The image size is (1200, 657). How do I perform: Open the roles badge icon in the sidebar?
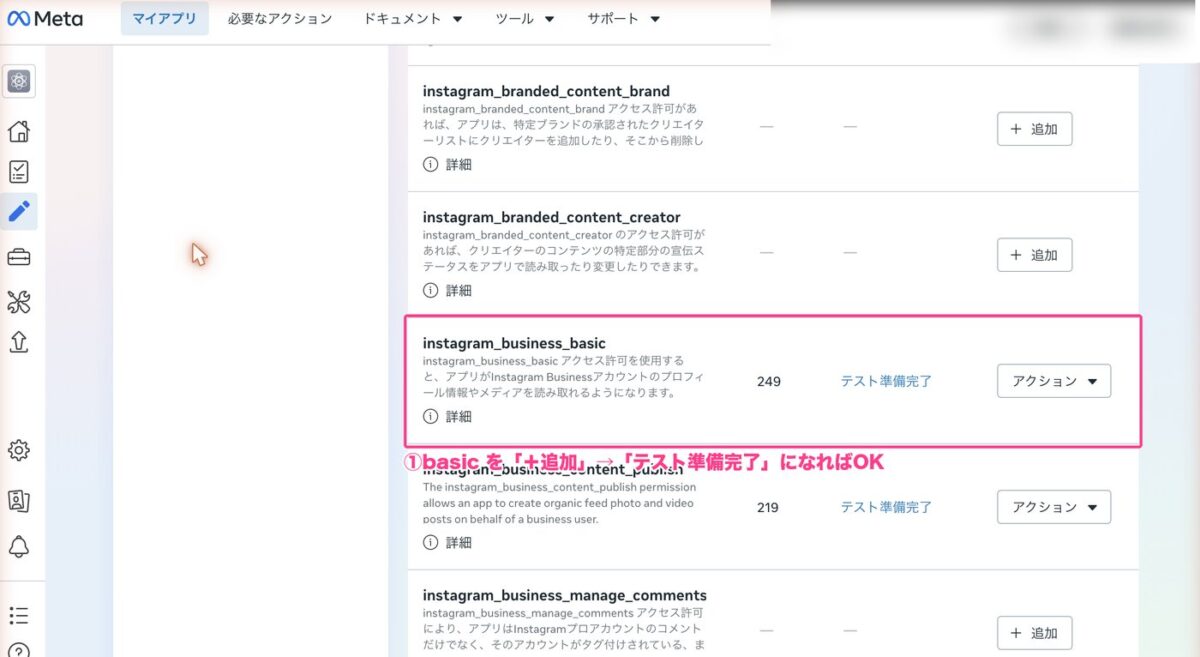[x=19, y=500]
